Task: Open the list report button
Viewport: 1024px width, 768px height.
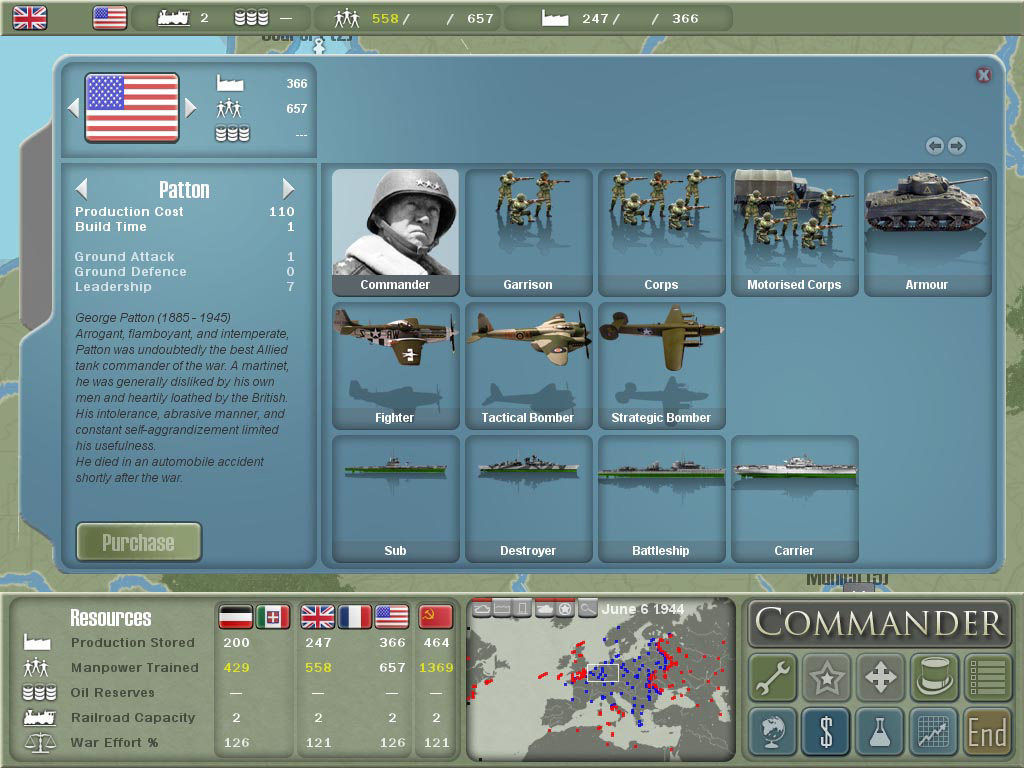Action: coord(987,678)
